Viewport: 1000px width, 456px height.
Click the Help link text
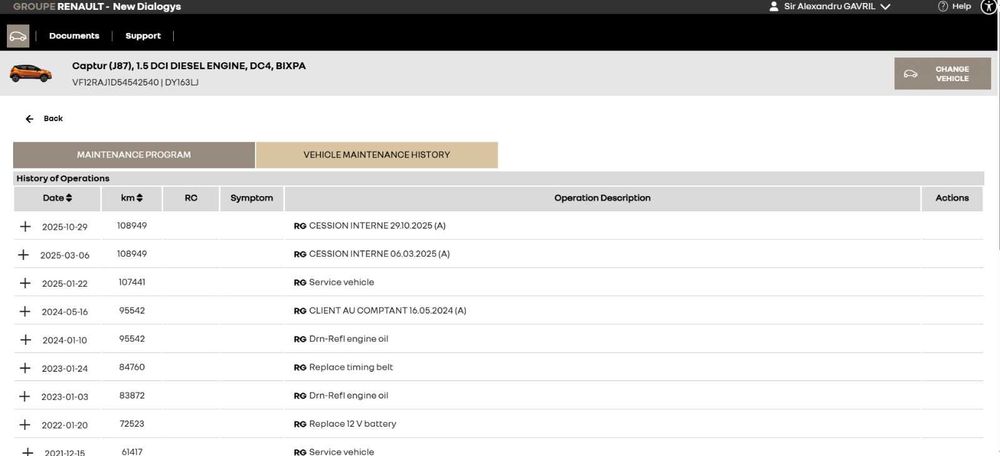click(x=961, y=6)
